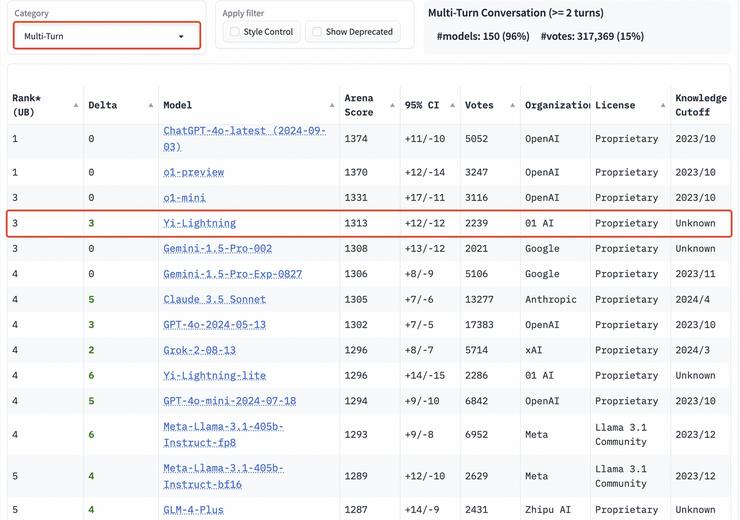The image size is (740, 520).
Task: Click the Zhipu AI organization cell
Action: click(548, 510)
